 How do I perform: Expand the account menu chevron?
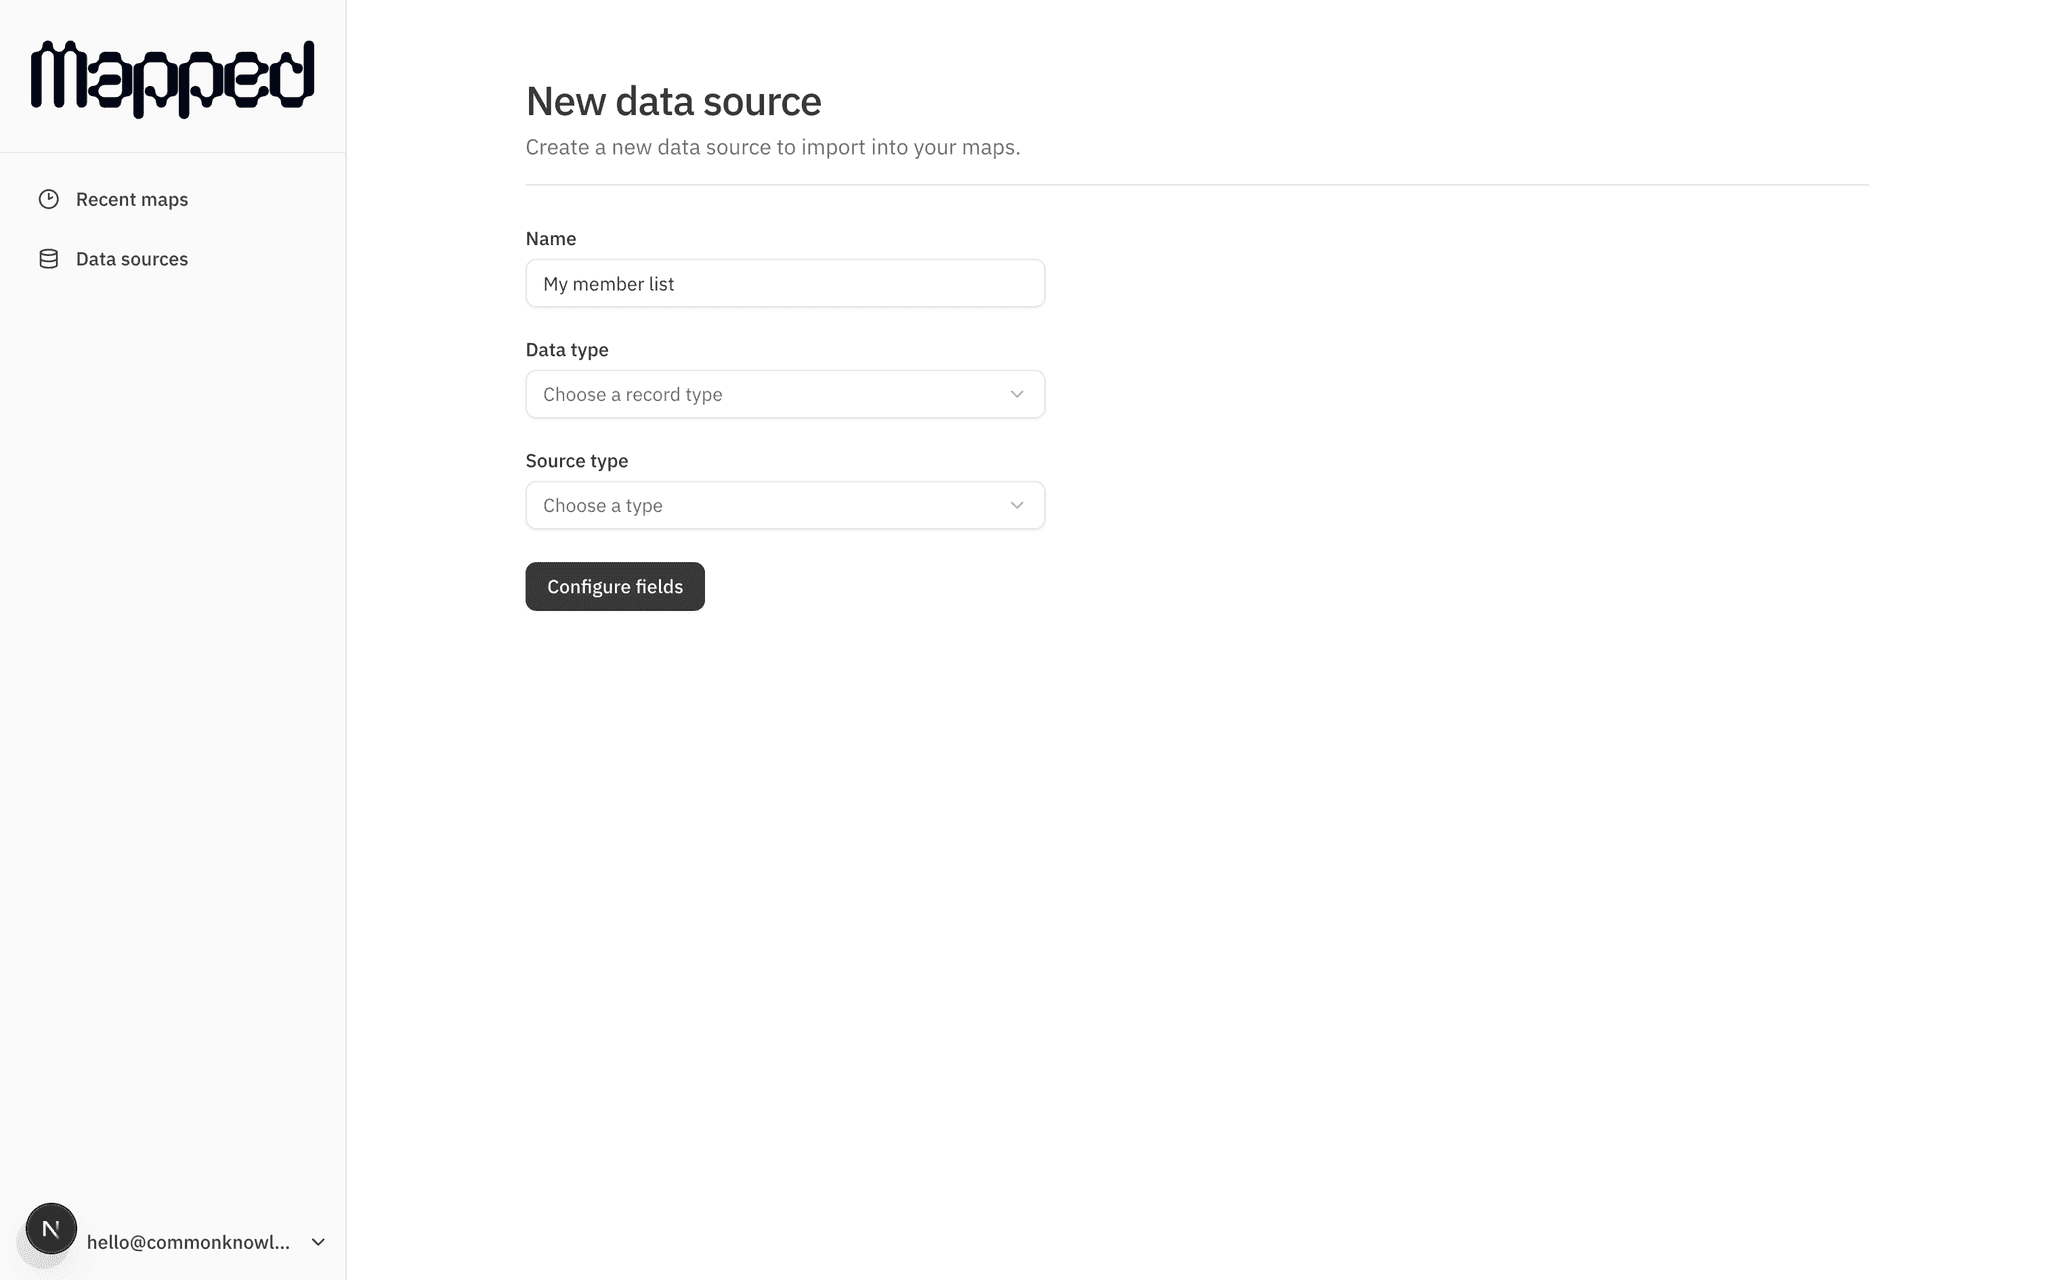[x=318, y=1242]
